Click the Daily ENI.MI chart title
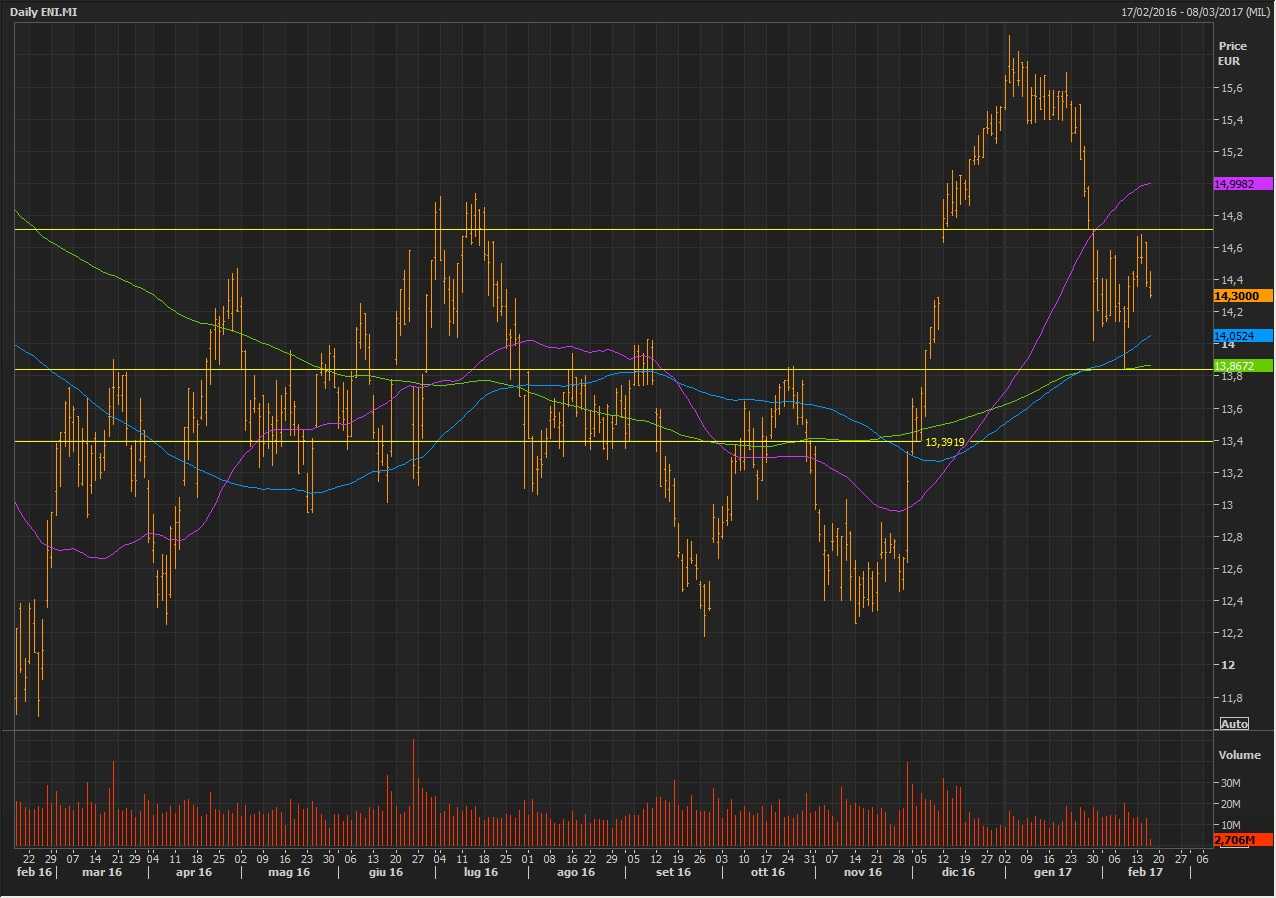The width and height of the screenshot is (1276, 898). [x=43, y=10]
